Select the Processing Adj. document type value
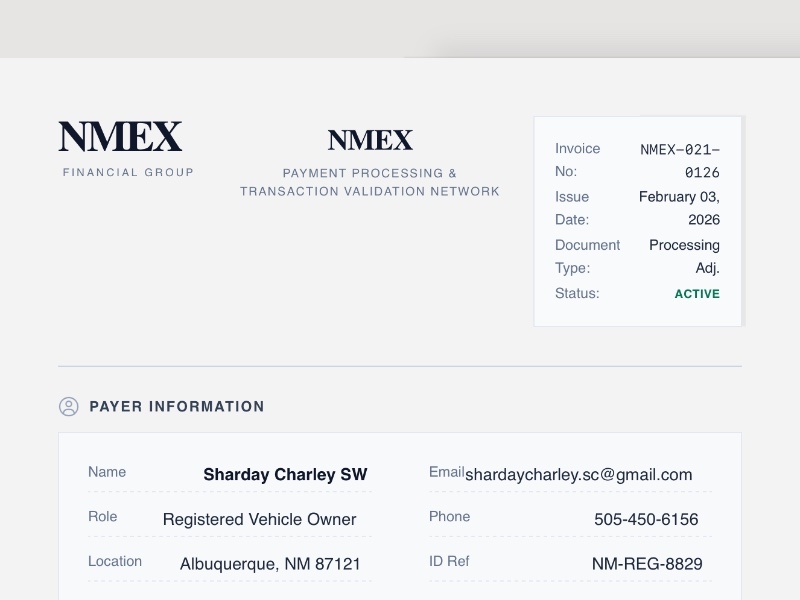This screenshot has height=600, width=800. tap(685, 256)
